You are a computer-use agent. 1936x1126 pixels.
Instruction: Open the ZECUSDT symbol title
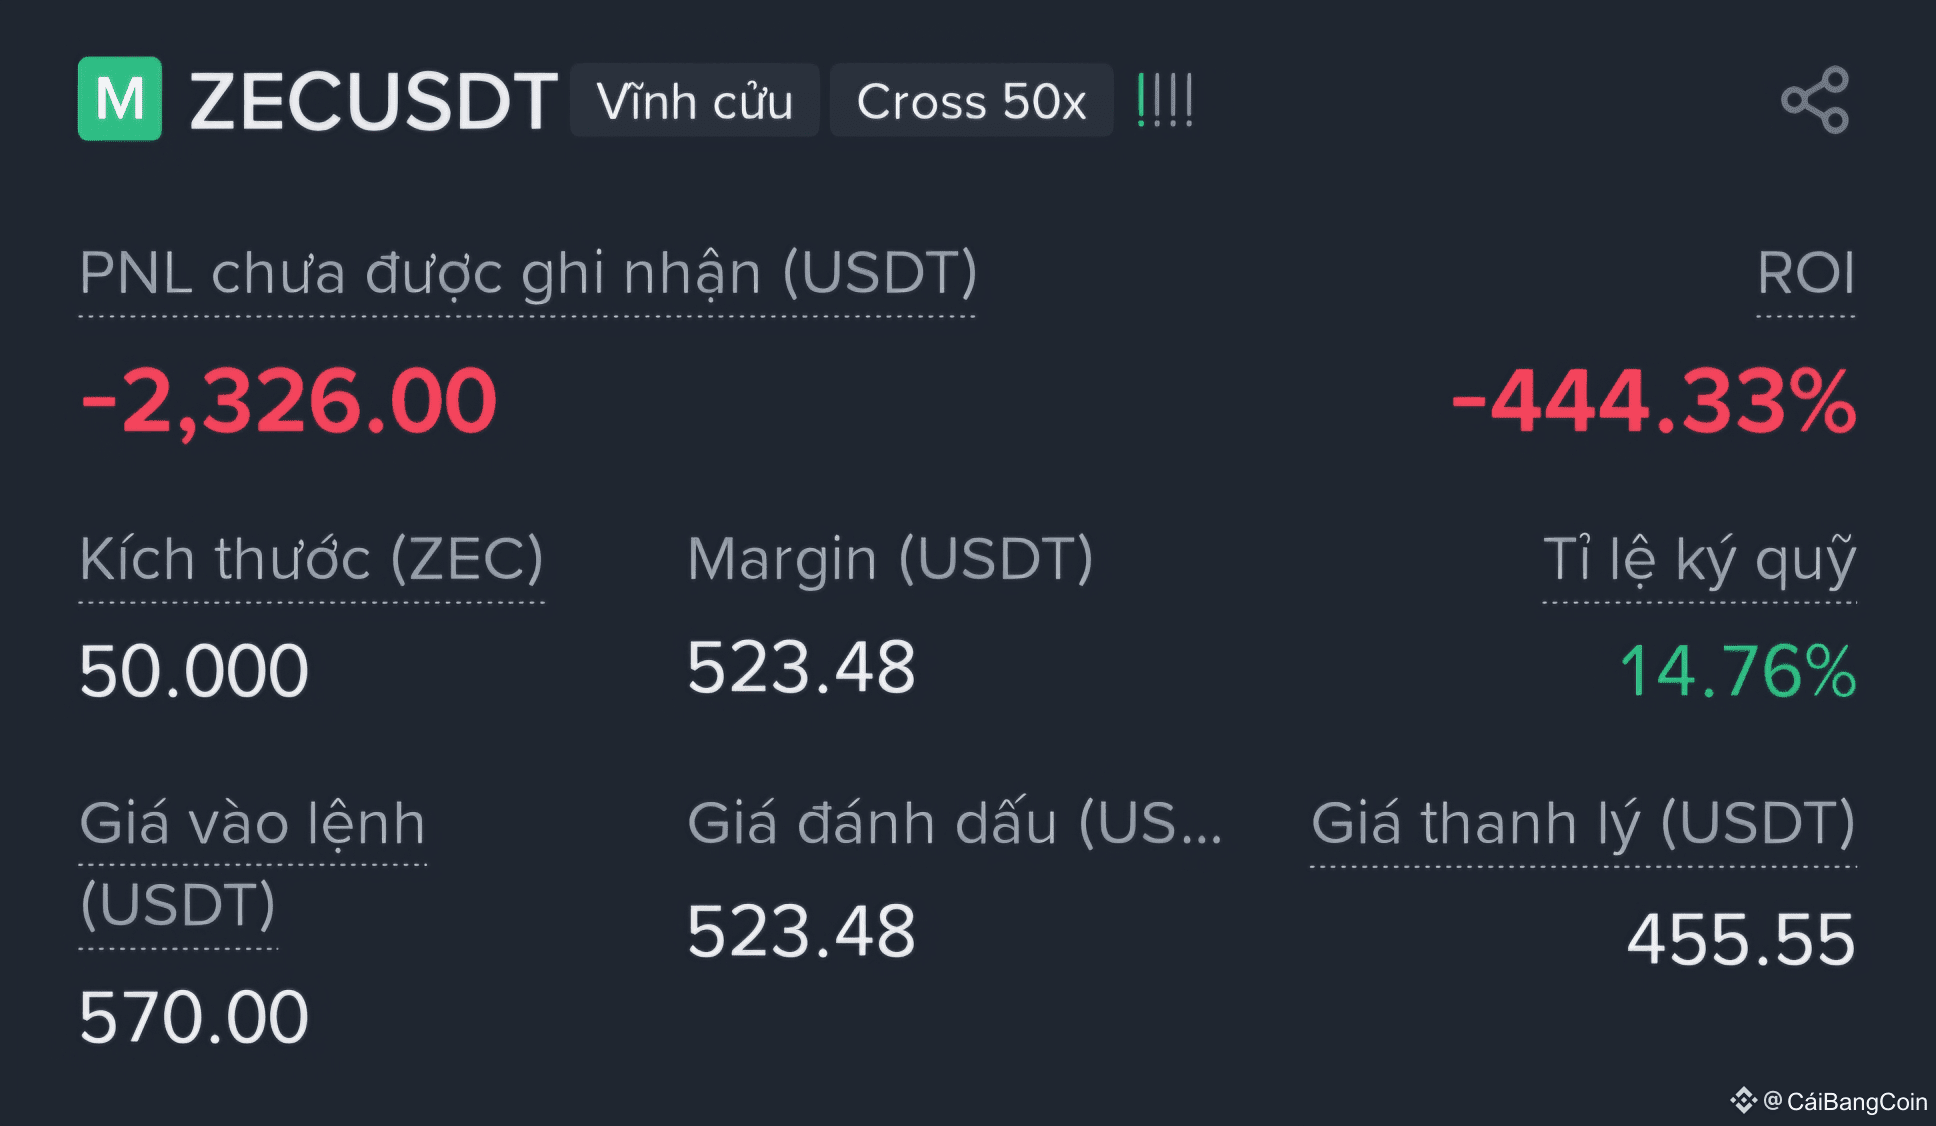click(x=373, y=101)
